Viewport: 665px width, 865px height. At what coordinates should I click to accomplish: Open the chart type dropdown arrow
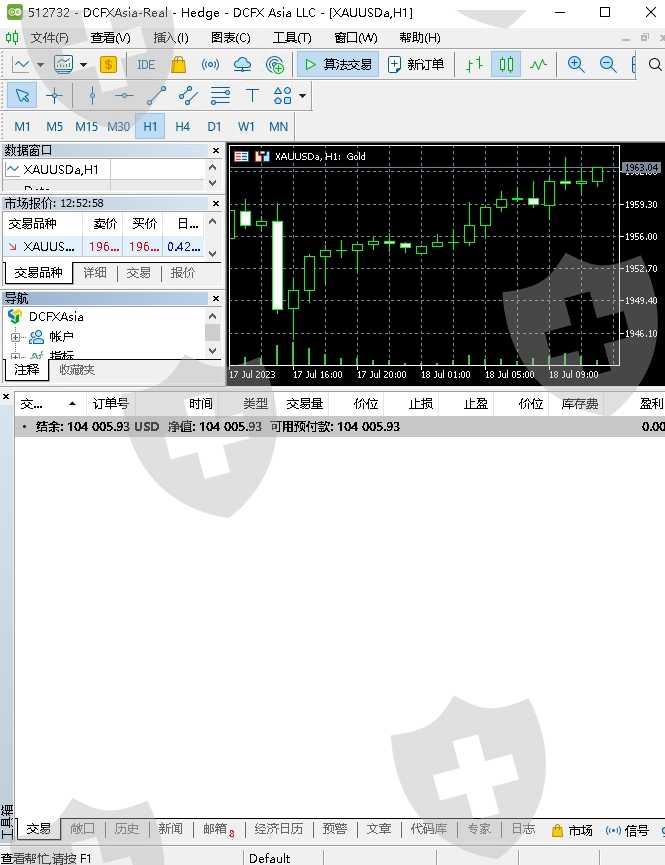click(41, 64)
